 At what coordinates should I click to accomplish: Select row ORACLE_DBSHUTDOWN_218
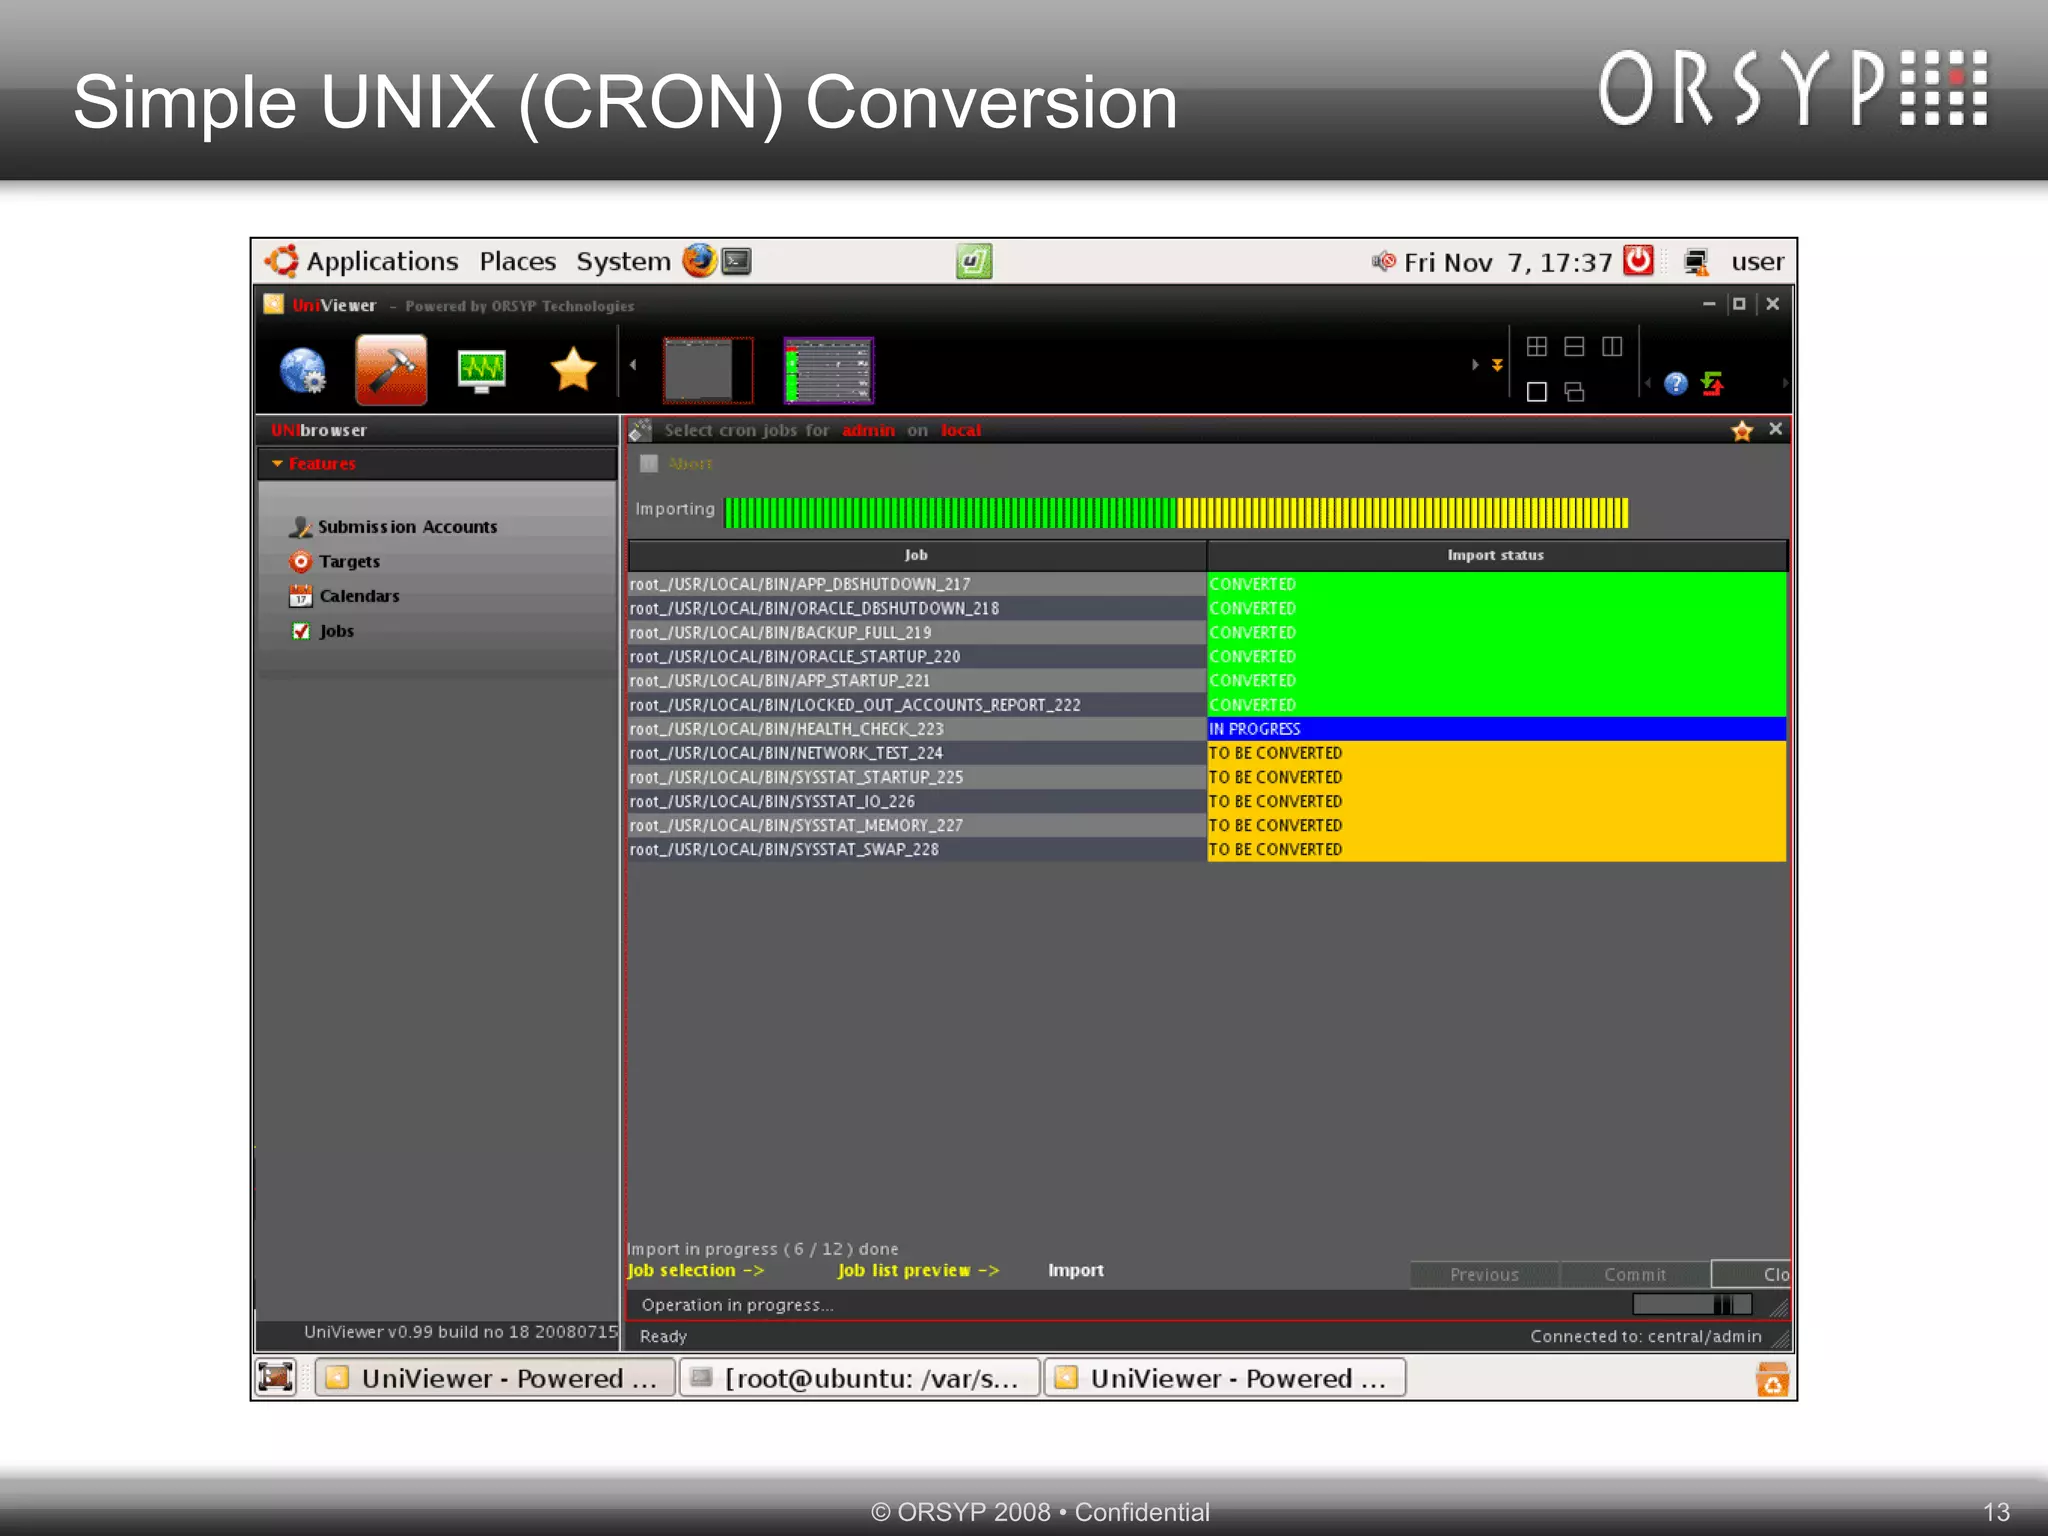coord(1207,608)
